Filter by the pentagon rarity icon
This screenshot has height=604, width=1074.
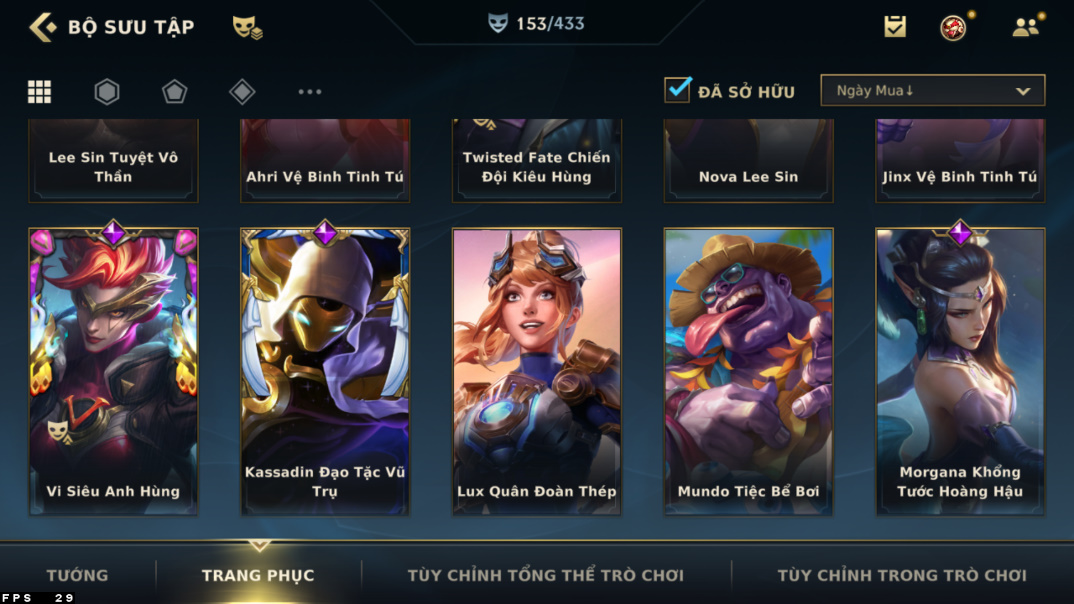click(x=175, y=92)
